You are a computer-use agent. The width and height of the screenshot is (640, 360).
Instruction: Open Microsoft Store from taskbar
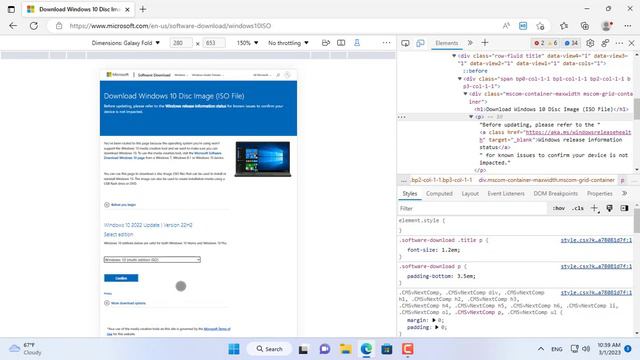pos(387,349)
